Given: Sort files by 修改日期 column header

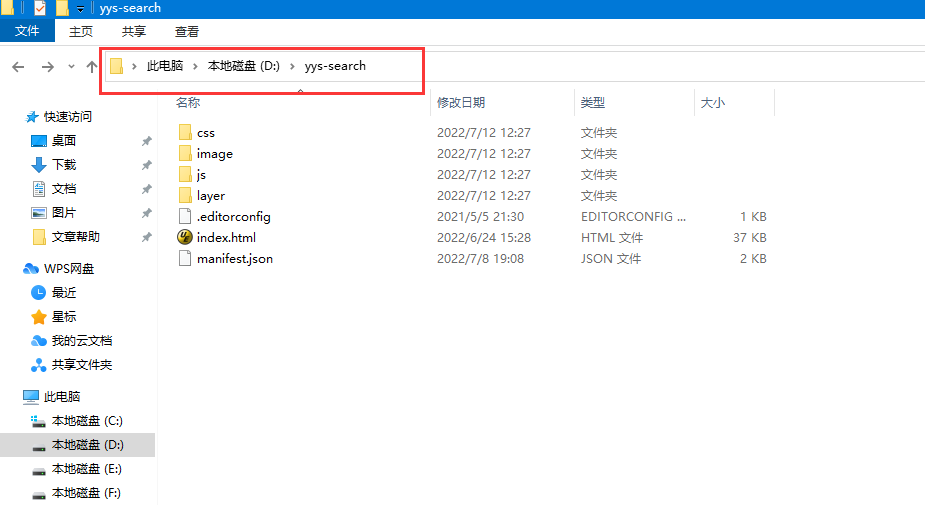Looking at the screenshot, I should point(460,103).
